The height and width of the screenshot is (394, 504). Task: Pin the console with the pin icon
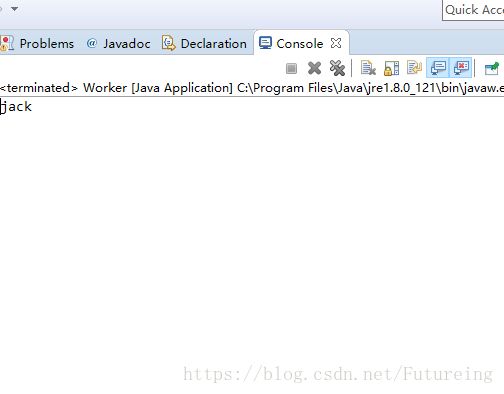[x=492, y=68]
